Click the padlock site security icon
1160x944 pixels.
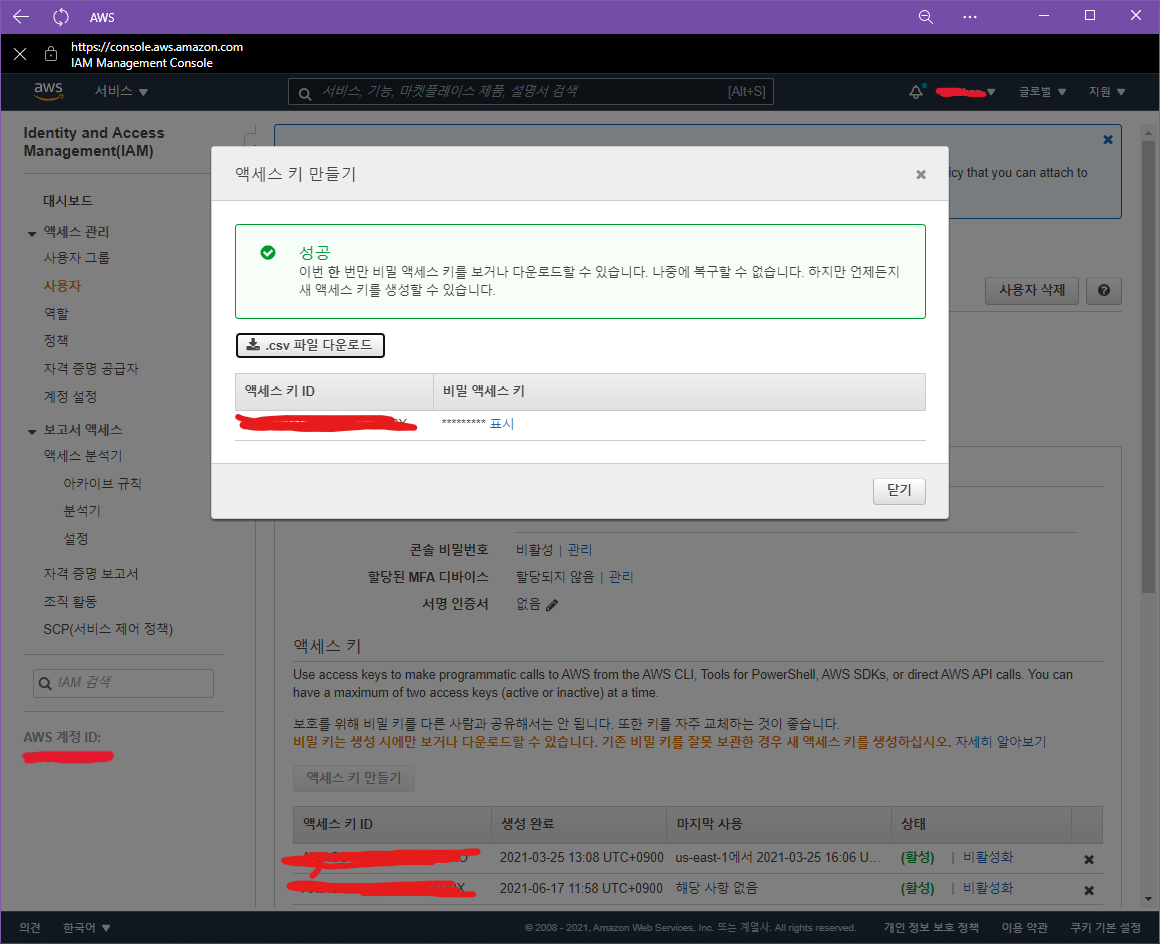50,54
